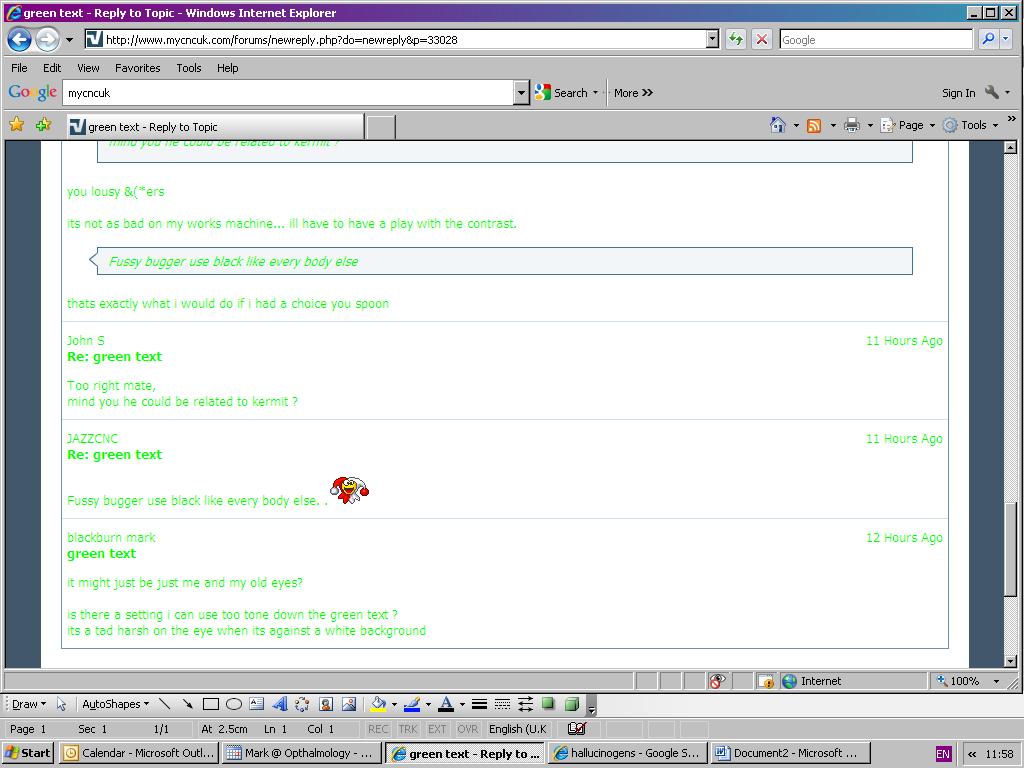Click the RSS feeds icon
Image resolution: width=1024 pixels, height=768 pixels.
tap(814, 125)
